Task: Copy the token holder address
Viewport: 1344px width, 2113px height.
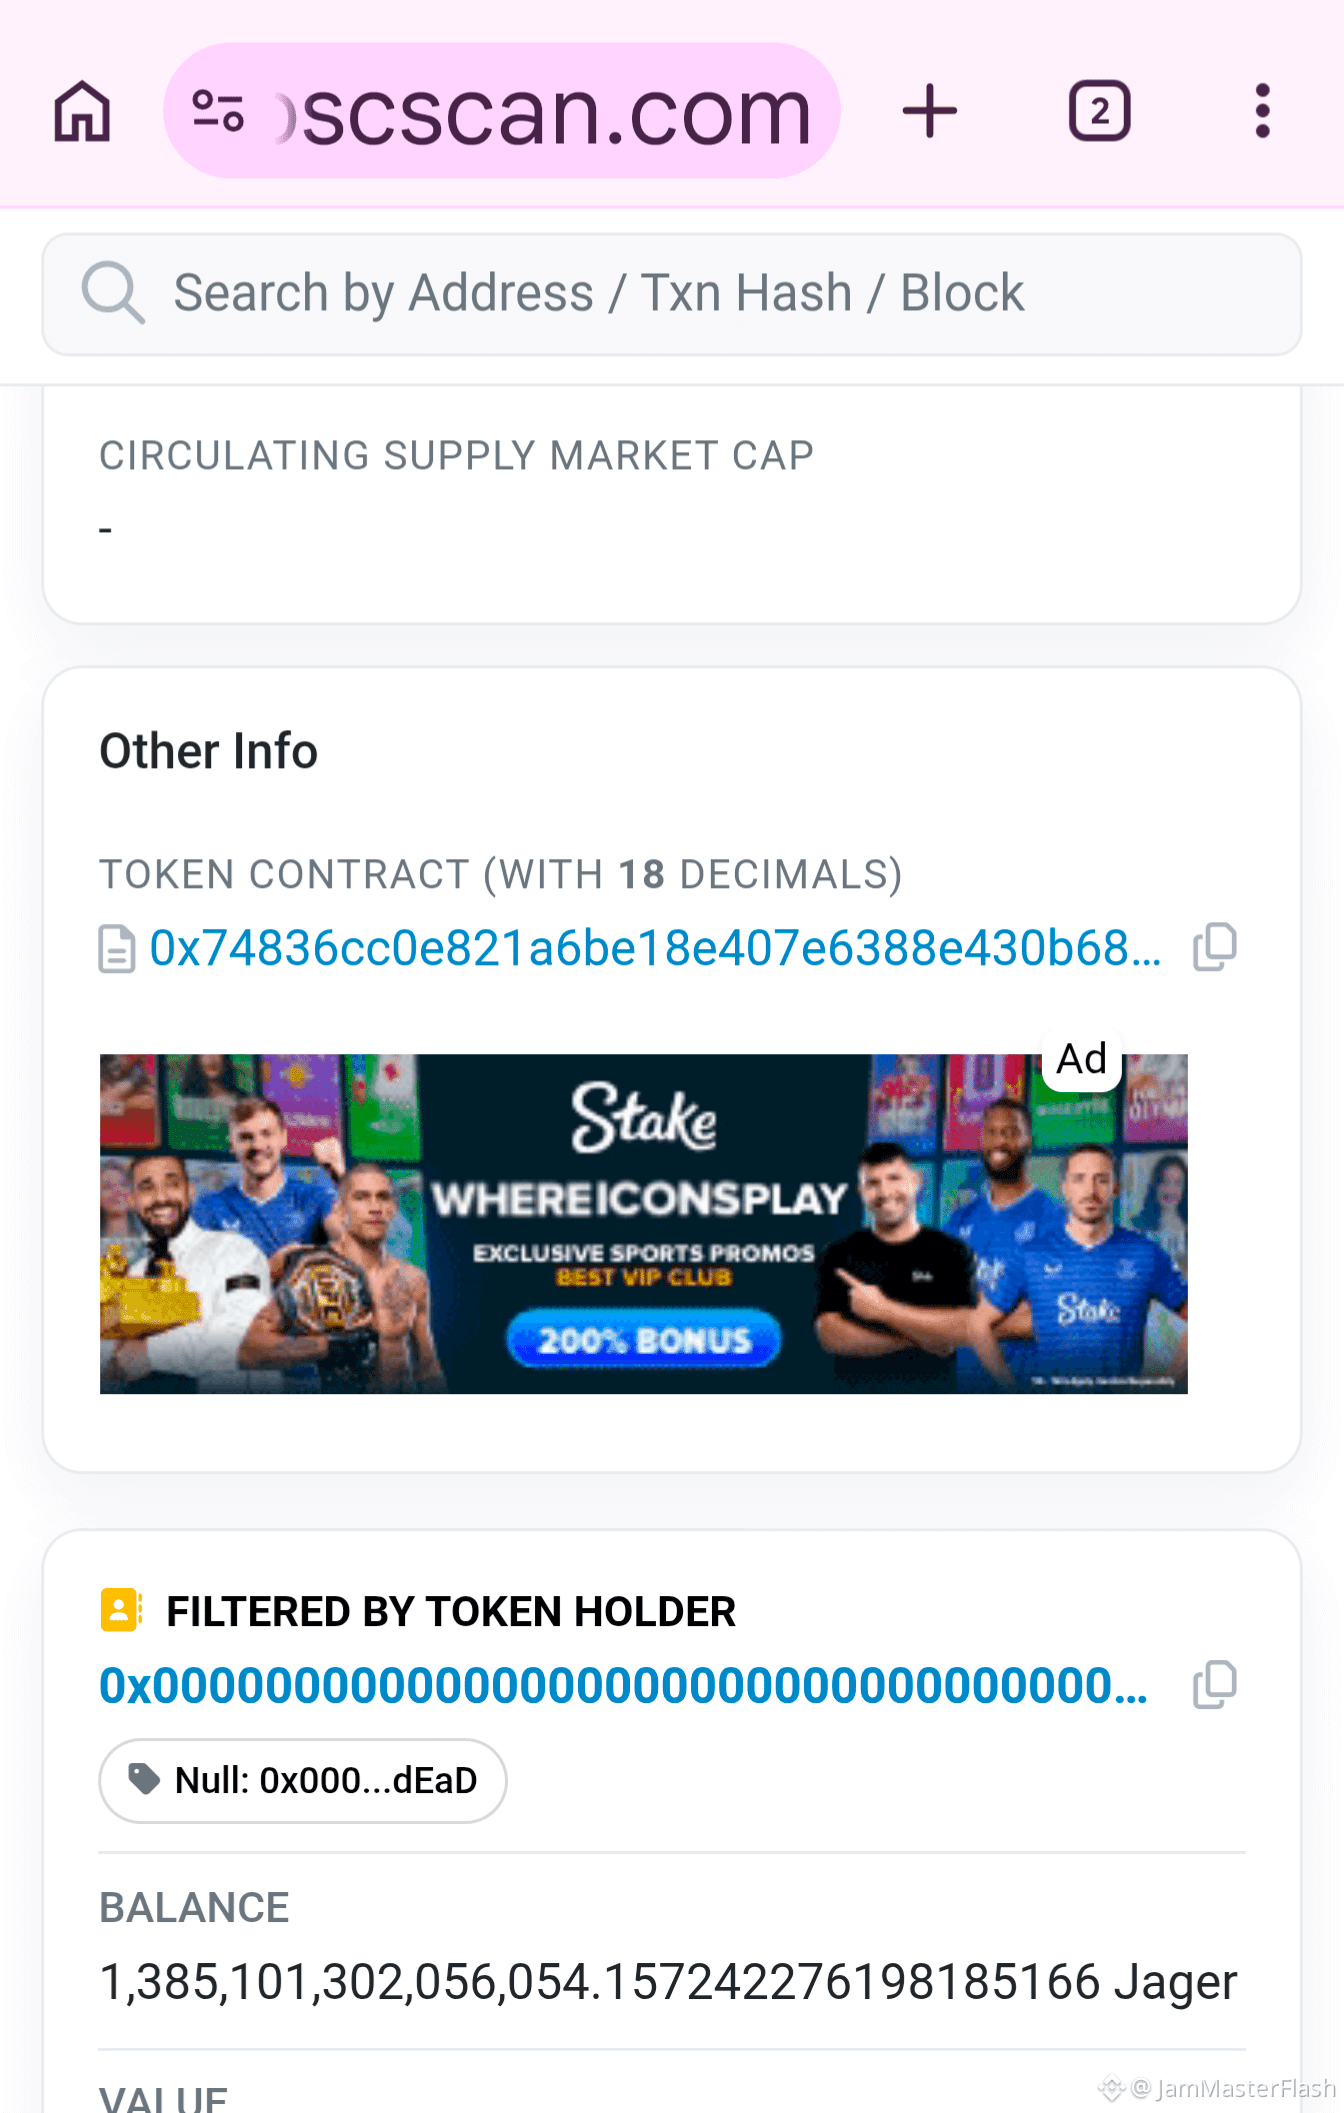Action: (x=1215, y=1685)
